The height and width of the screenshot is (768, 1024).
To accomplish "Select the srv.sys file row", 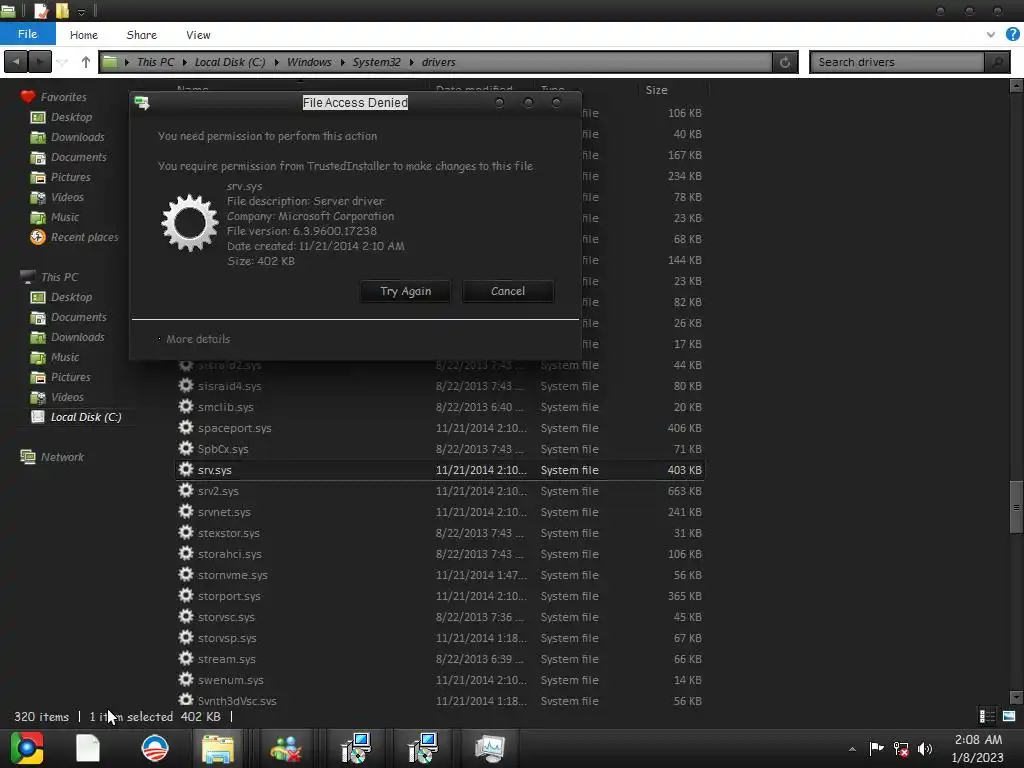I will pyautogui.click(x=440, y=470).
